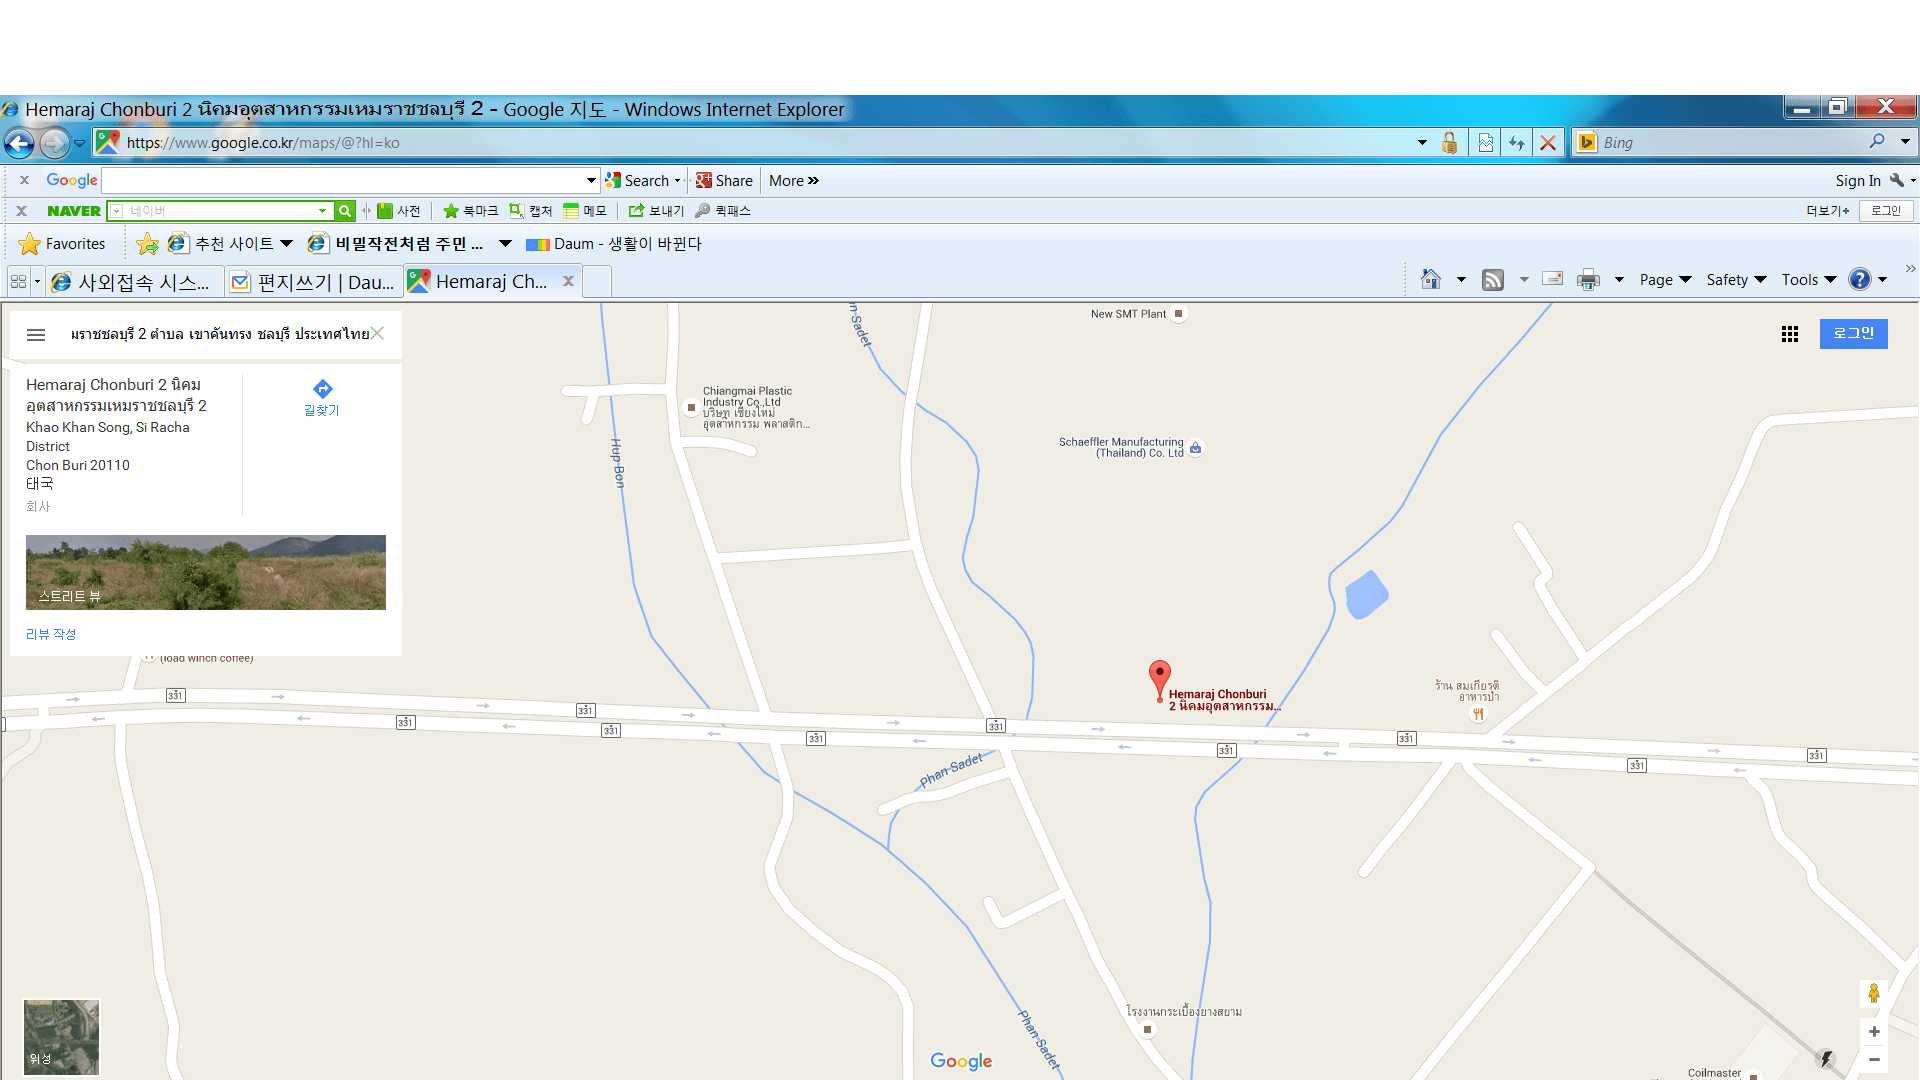Click the blue 로그인 button on map

coord(1853,334)
